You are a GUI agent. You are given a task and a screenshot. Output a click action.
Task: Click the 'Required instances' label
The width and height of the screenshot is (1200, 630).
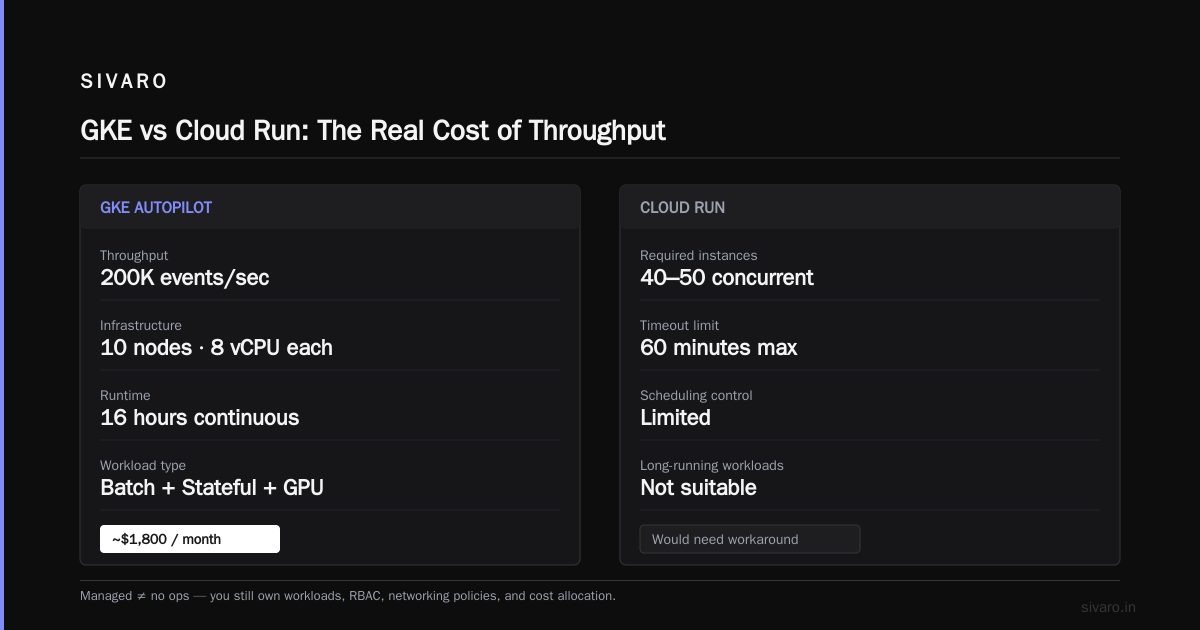click(699, 256)
